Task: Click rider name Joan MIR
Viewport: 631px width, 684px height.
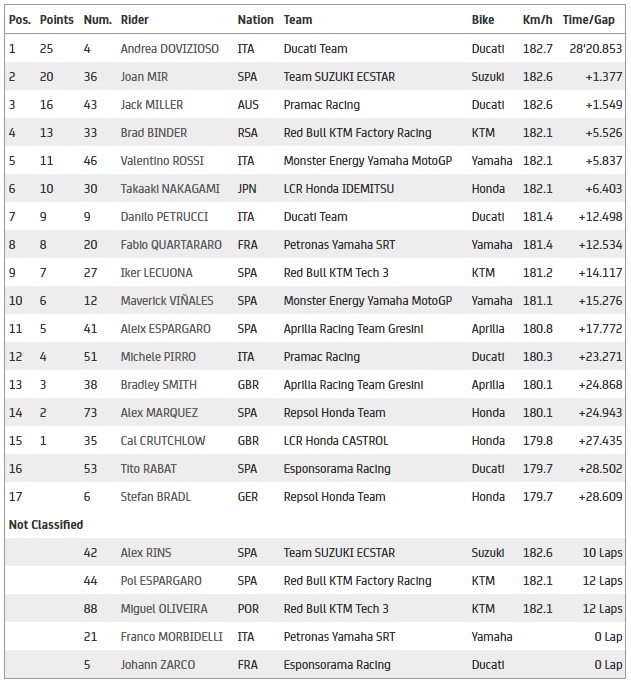Action: [x=143, y=77]
